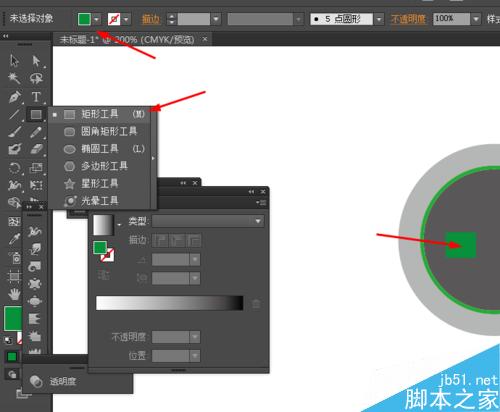Open gradient aspect ratio dropdown

195,278
